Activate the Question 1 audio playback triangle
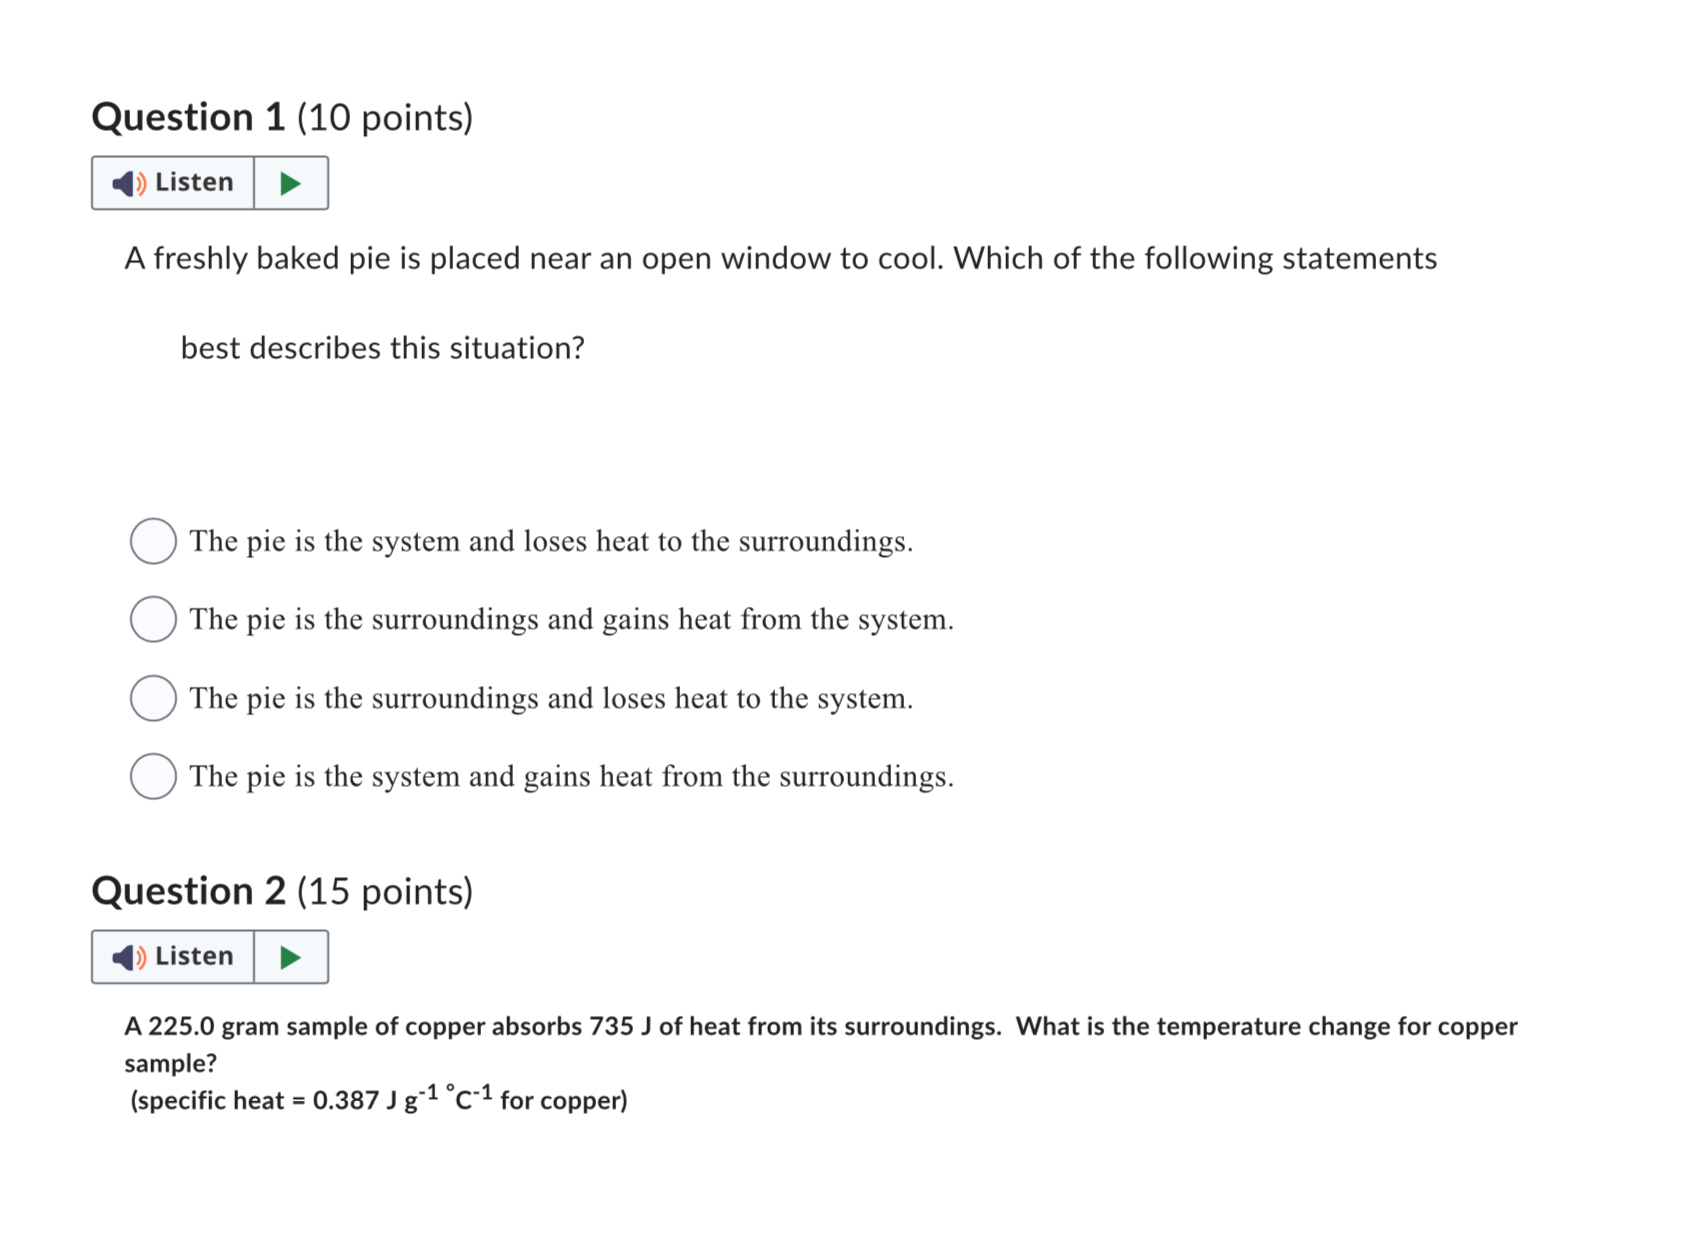The image size is (1705, 1236). pos(290,182)
